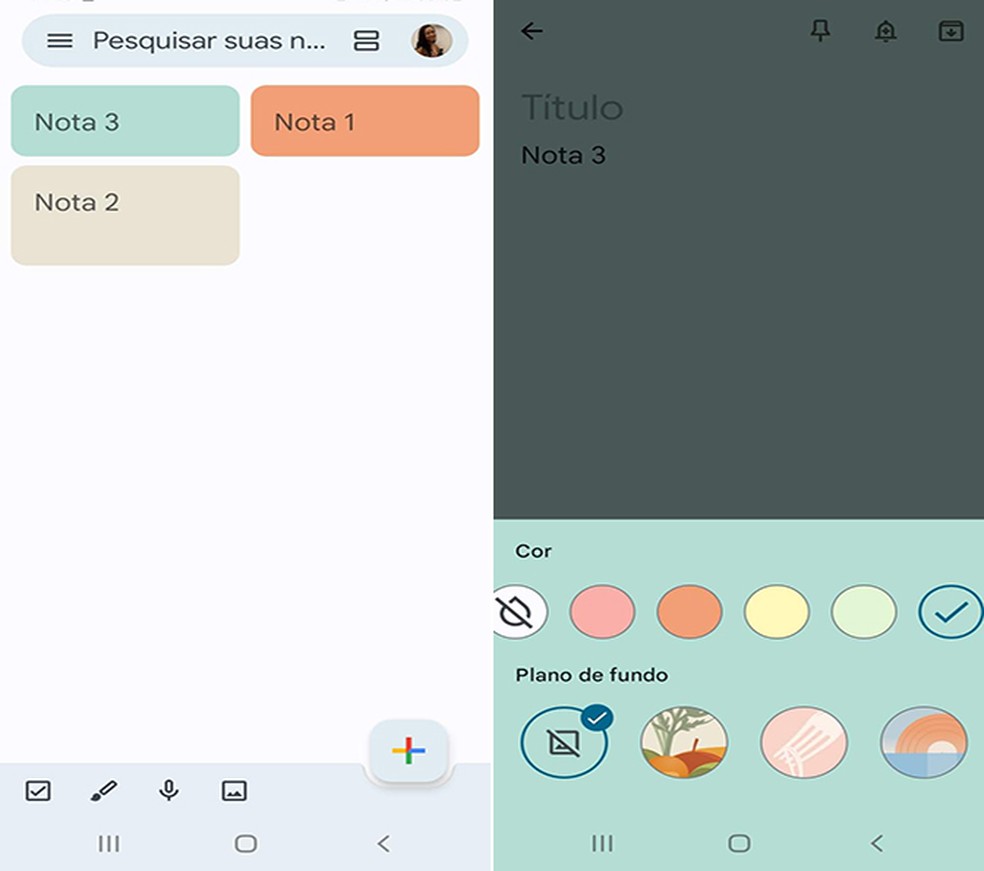Choose the tree and orange background thumbnail
The image size is (984, 871).
pos(684,742)
